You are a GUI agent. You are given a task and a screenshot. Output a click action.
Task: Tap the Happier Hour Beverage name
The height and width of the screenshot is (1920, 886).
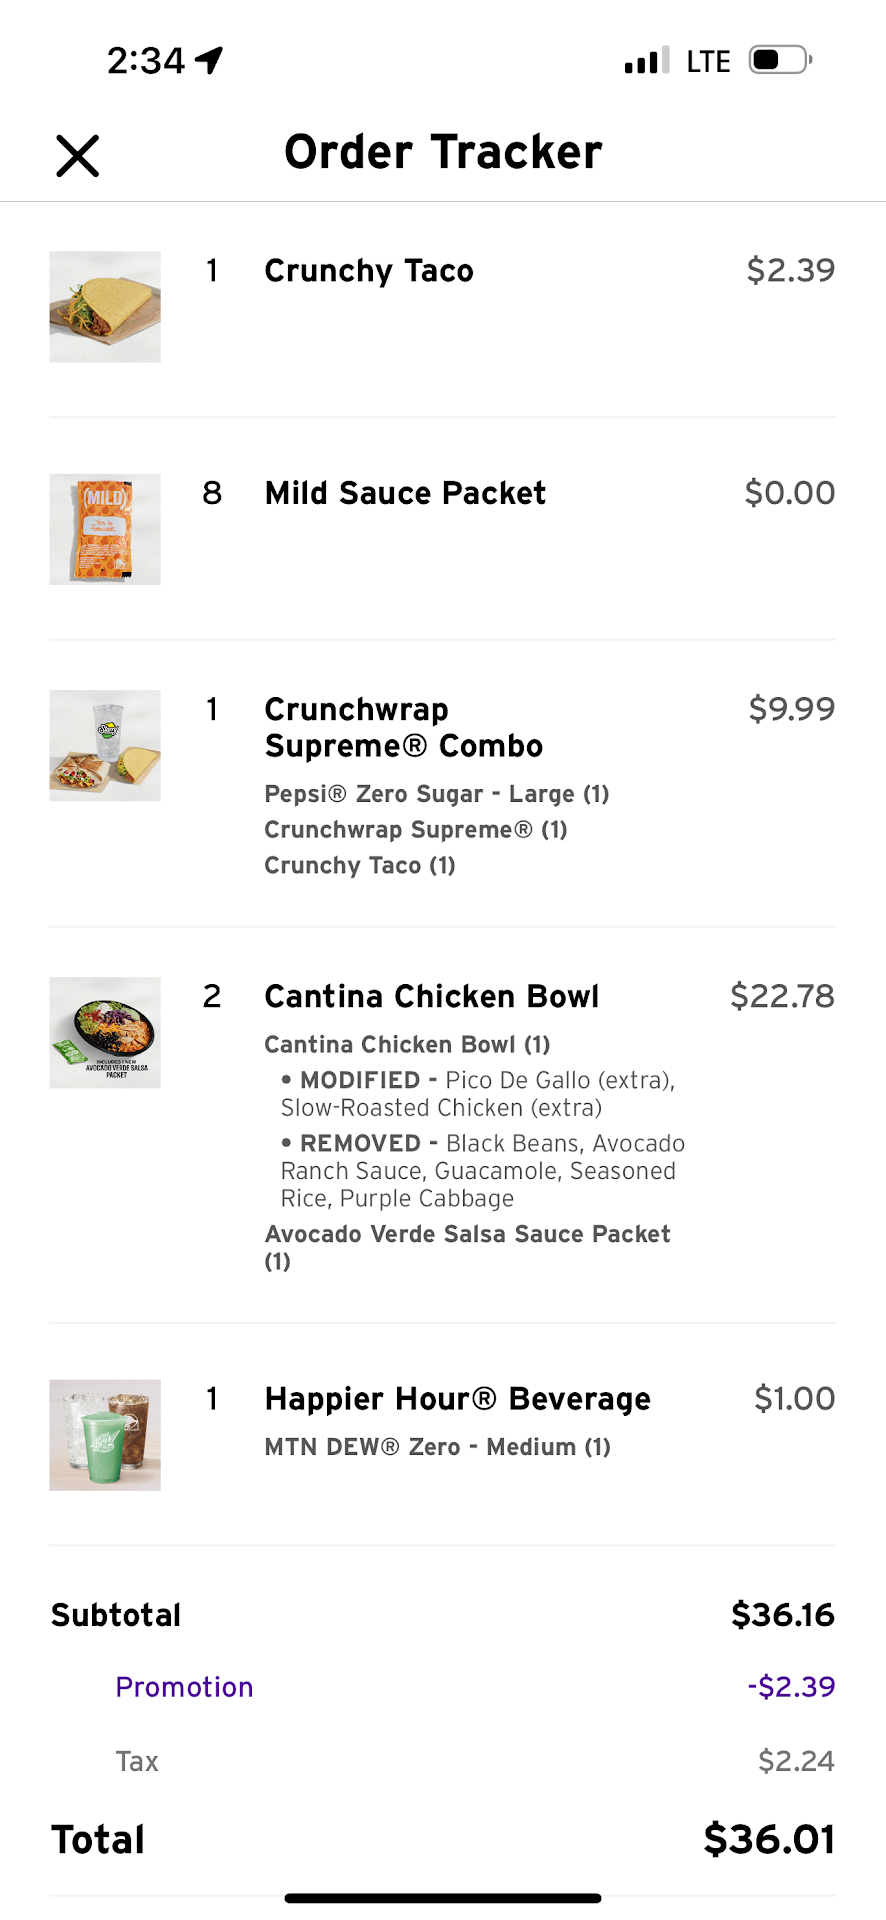(457, 1399)
